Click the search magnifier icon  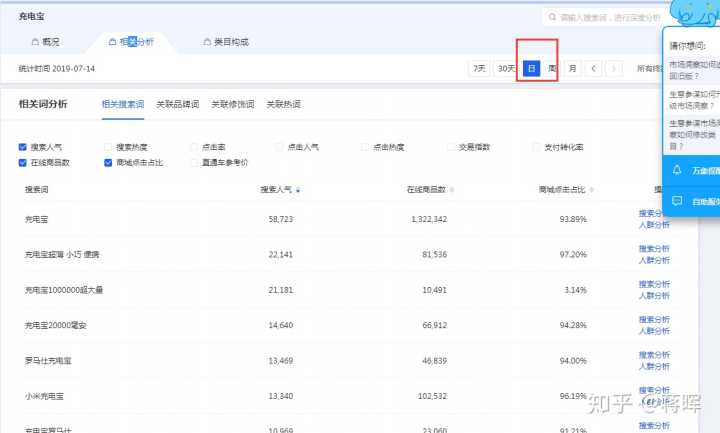pyautogui.click(x=551, y=18)
